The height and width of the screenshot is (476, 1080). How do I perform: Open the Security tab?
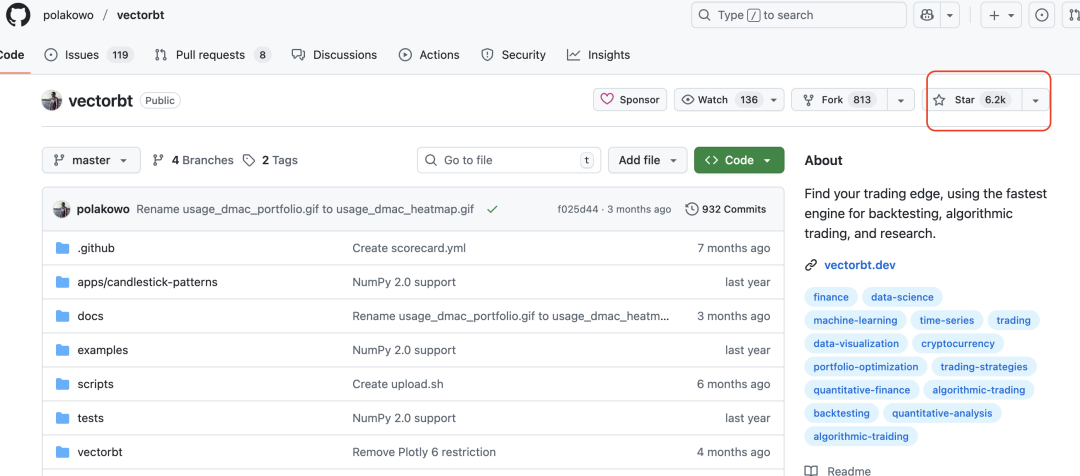pos(513,55)
